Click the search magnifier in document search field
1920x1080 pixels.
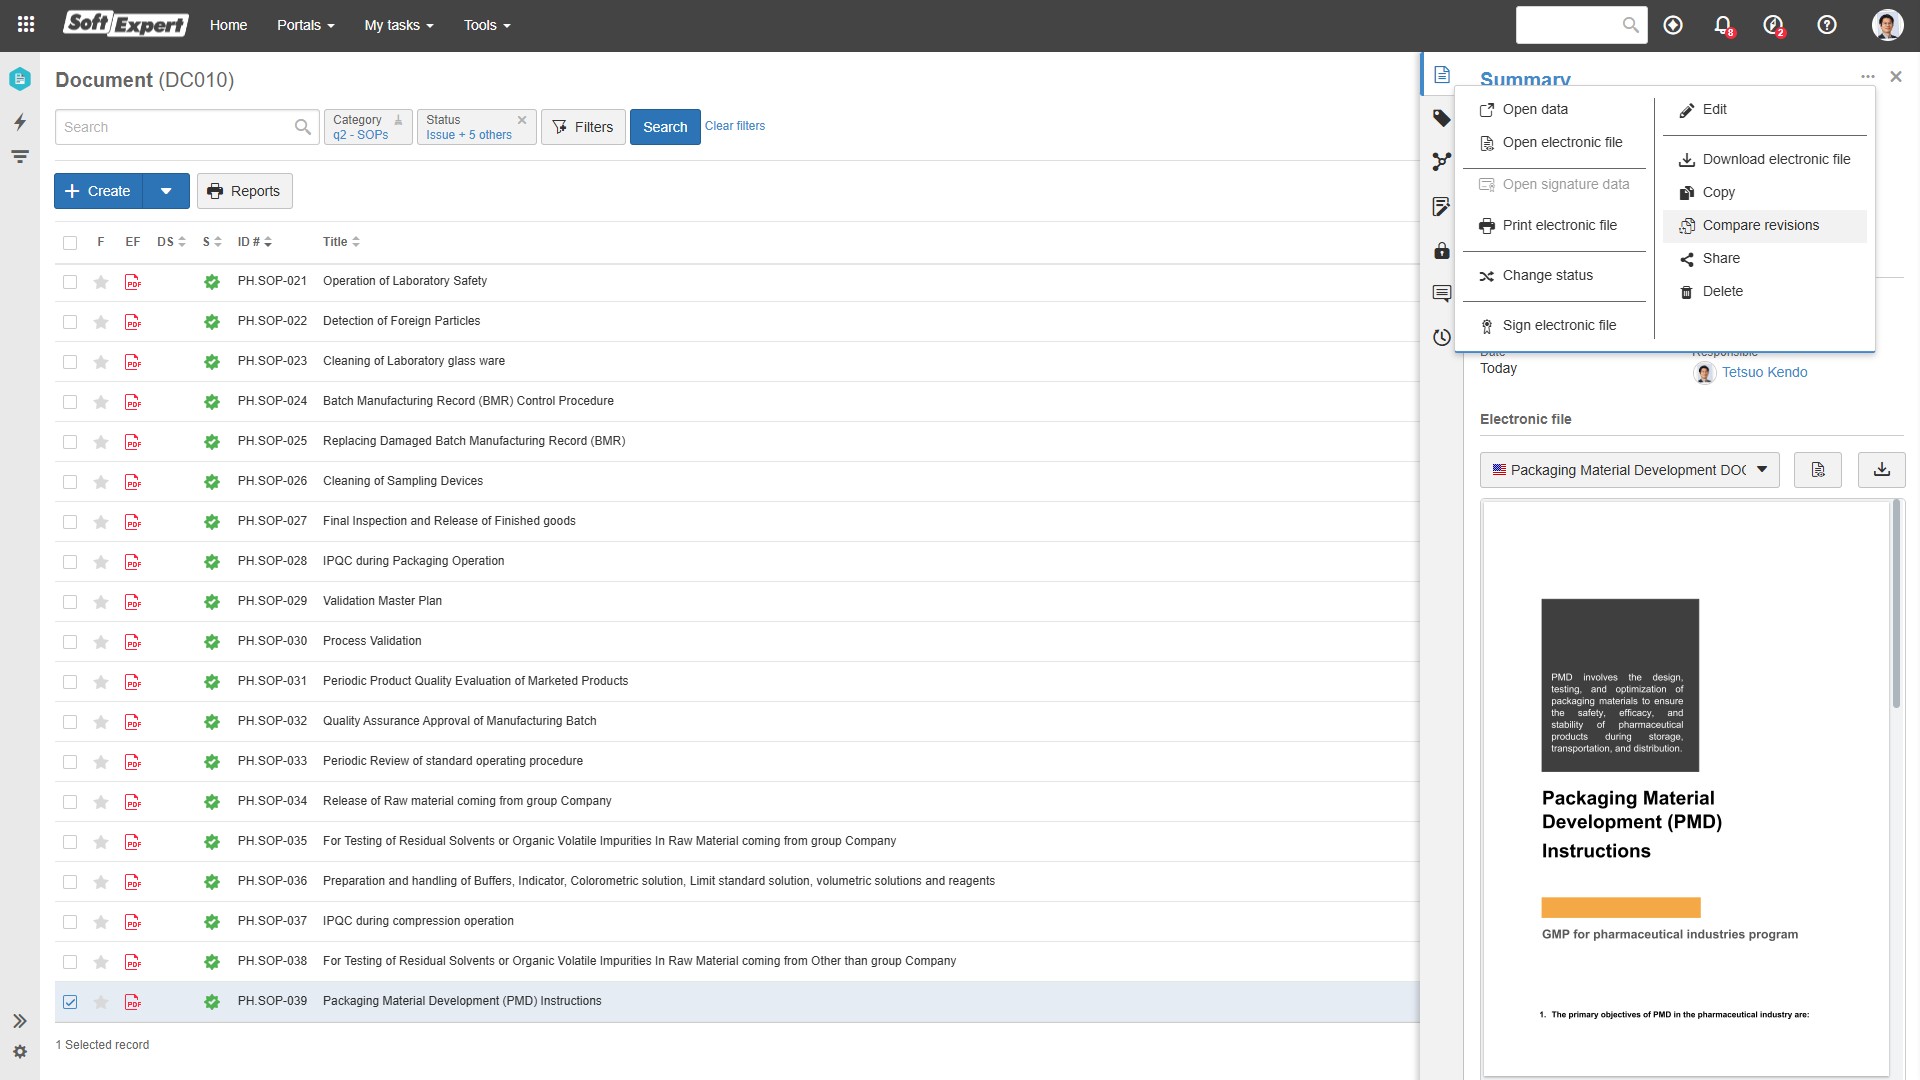coord(303,127)
